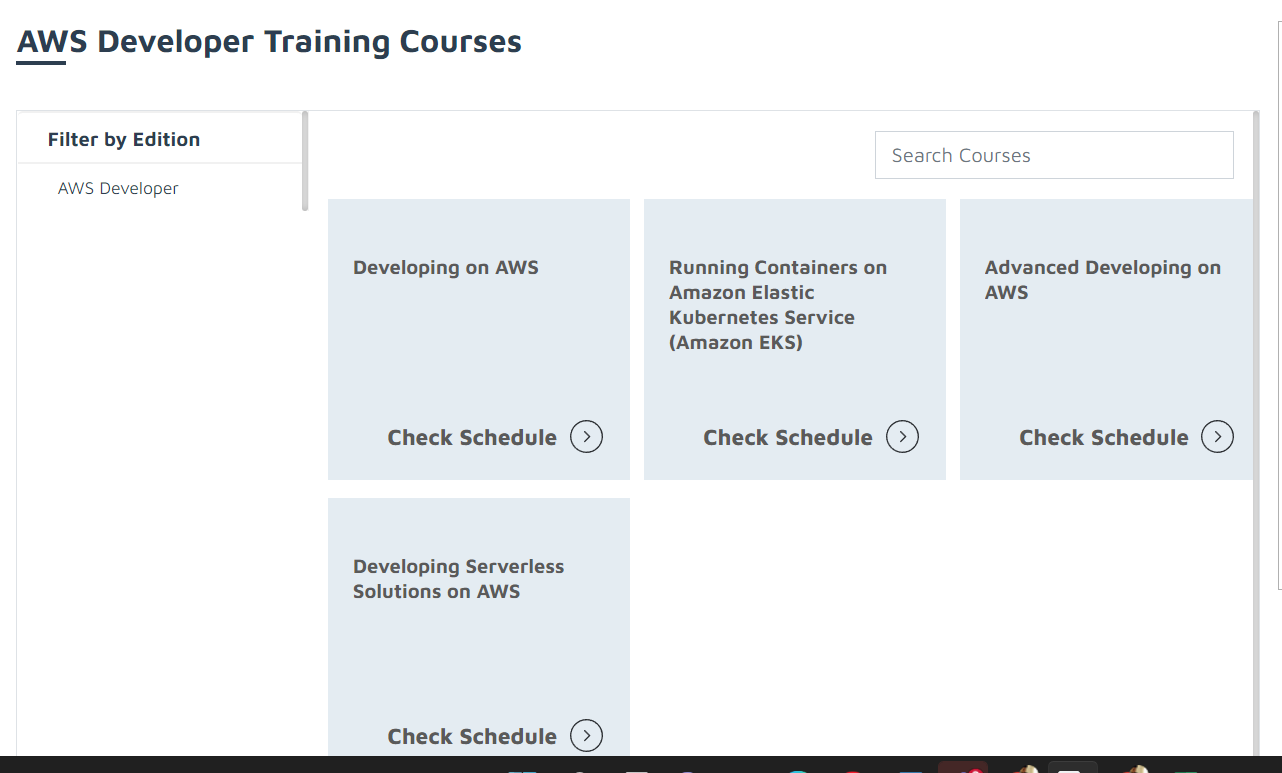Open Check Schedule text for Serverless Solutions course
The height and width of the screenshot is (773, 1282).
(472, 737)
